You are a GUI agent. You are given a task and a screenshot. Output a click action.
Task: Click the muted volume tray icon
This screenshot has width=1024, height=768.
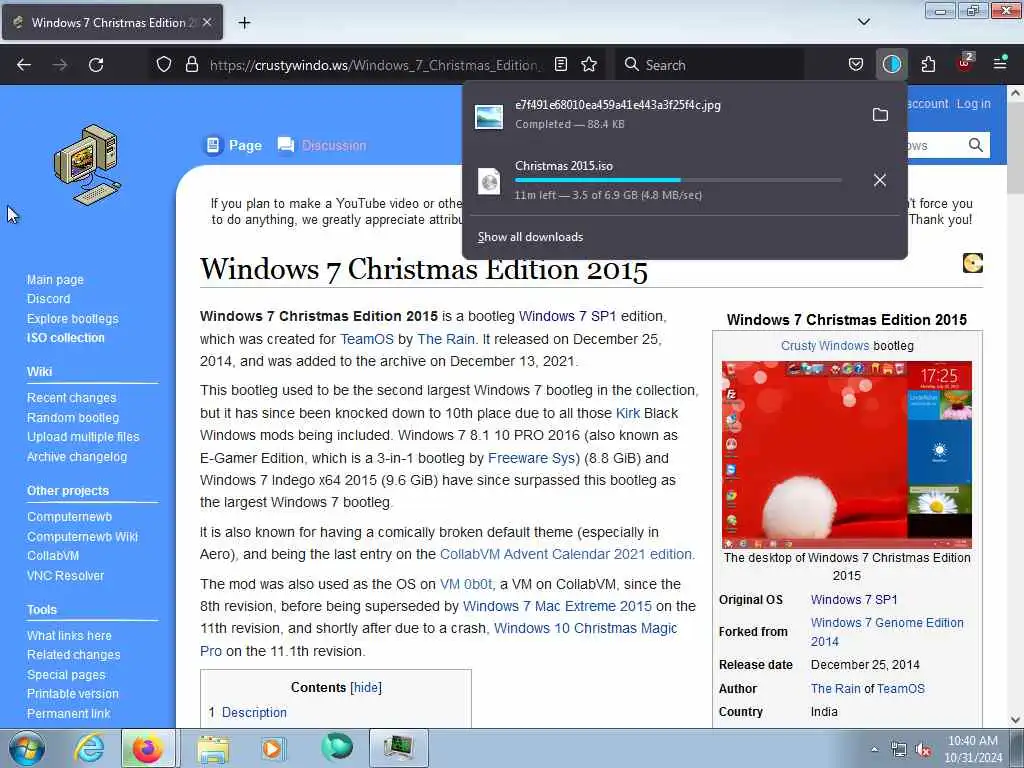(x=923, y=750)
